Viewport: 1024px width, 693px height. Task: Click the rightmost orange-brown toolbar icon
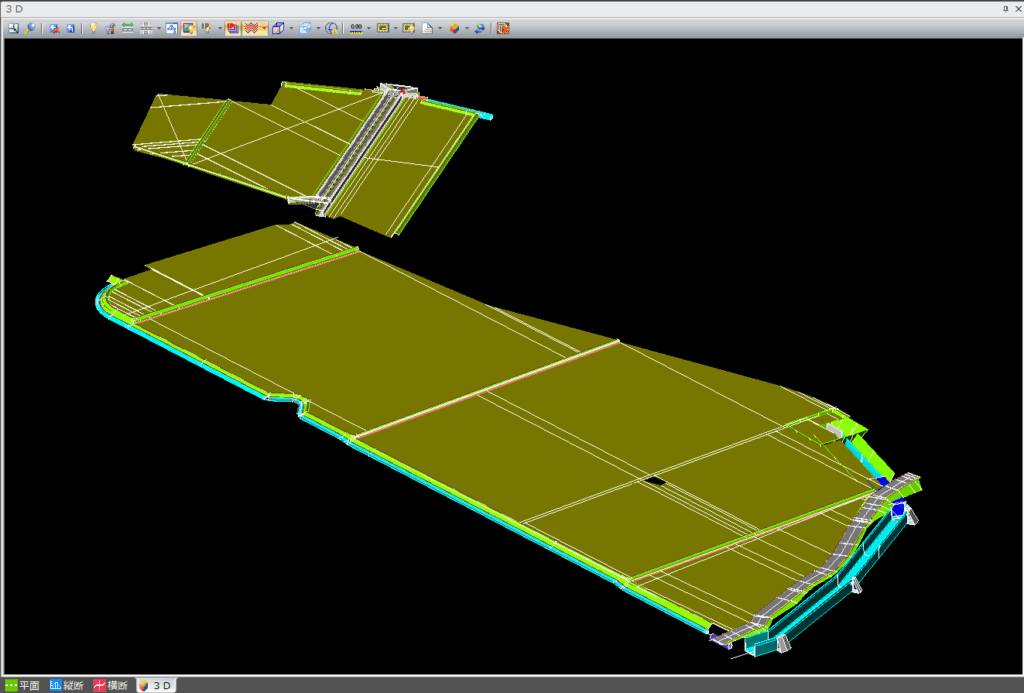503,28
